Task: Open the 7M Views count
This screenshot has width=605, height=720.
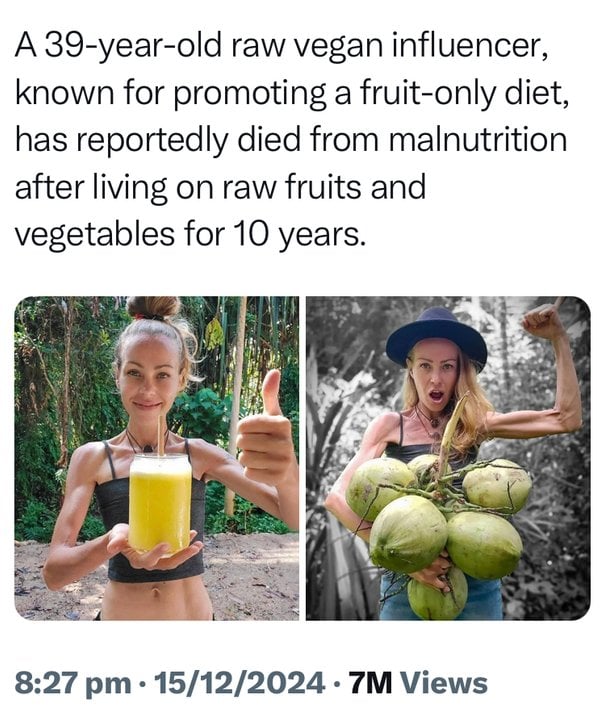Action: [x=418, y=683]
